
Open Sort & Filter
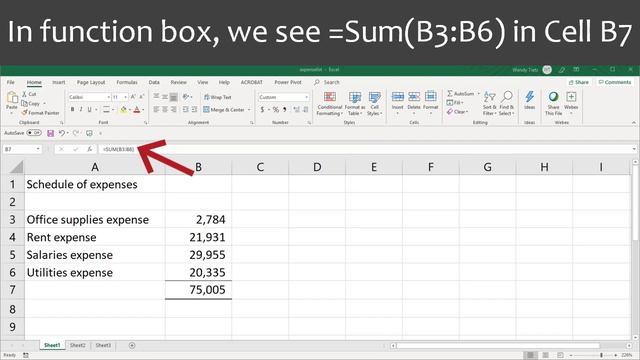pyautogui.click(x=489, y=104)
